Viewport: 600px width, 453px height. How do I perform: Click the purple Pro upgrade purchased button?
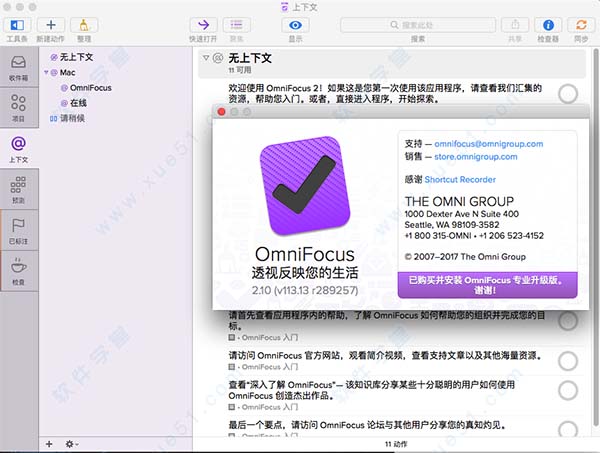pos(488,285)
